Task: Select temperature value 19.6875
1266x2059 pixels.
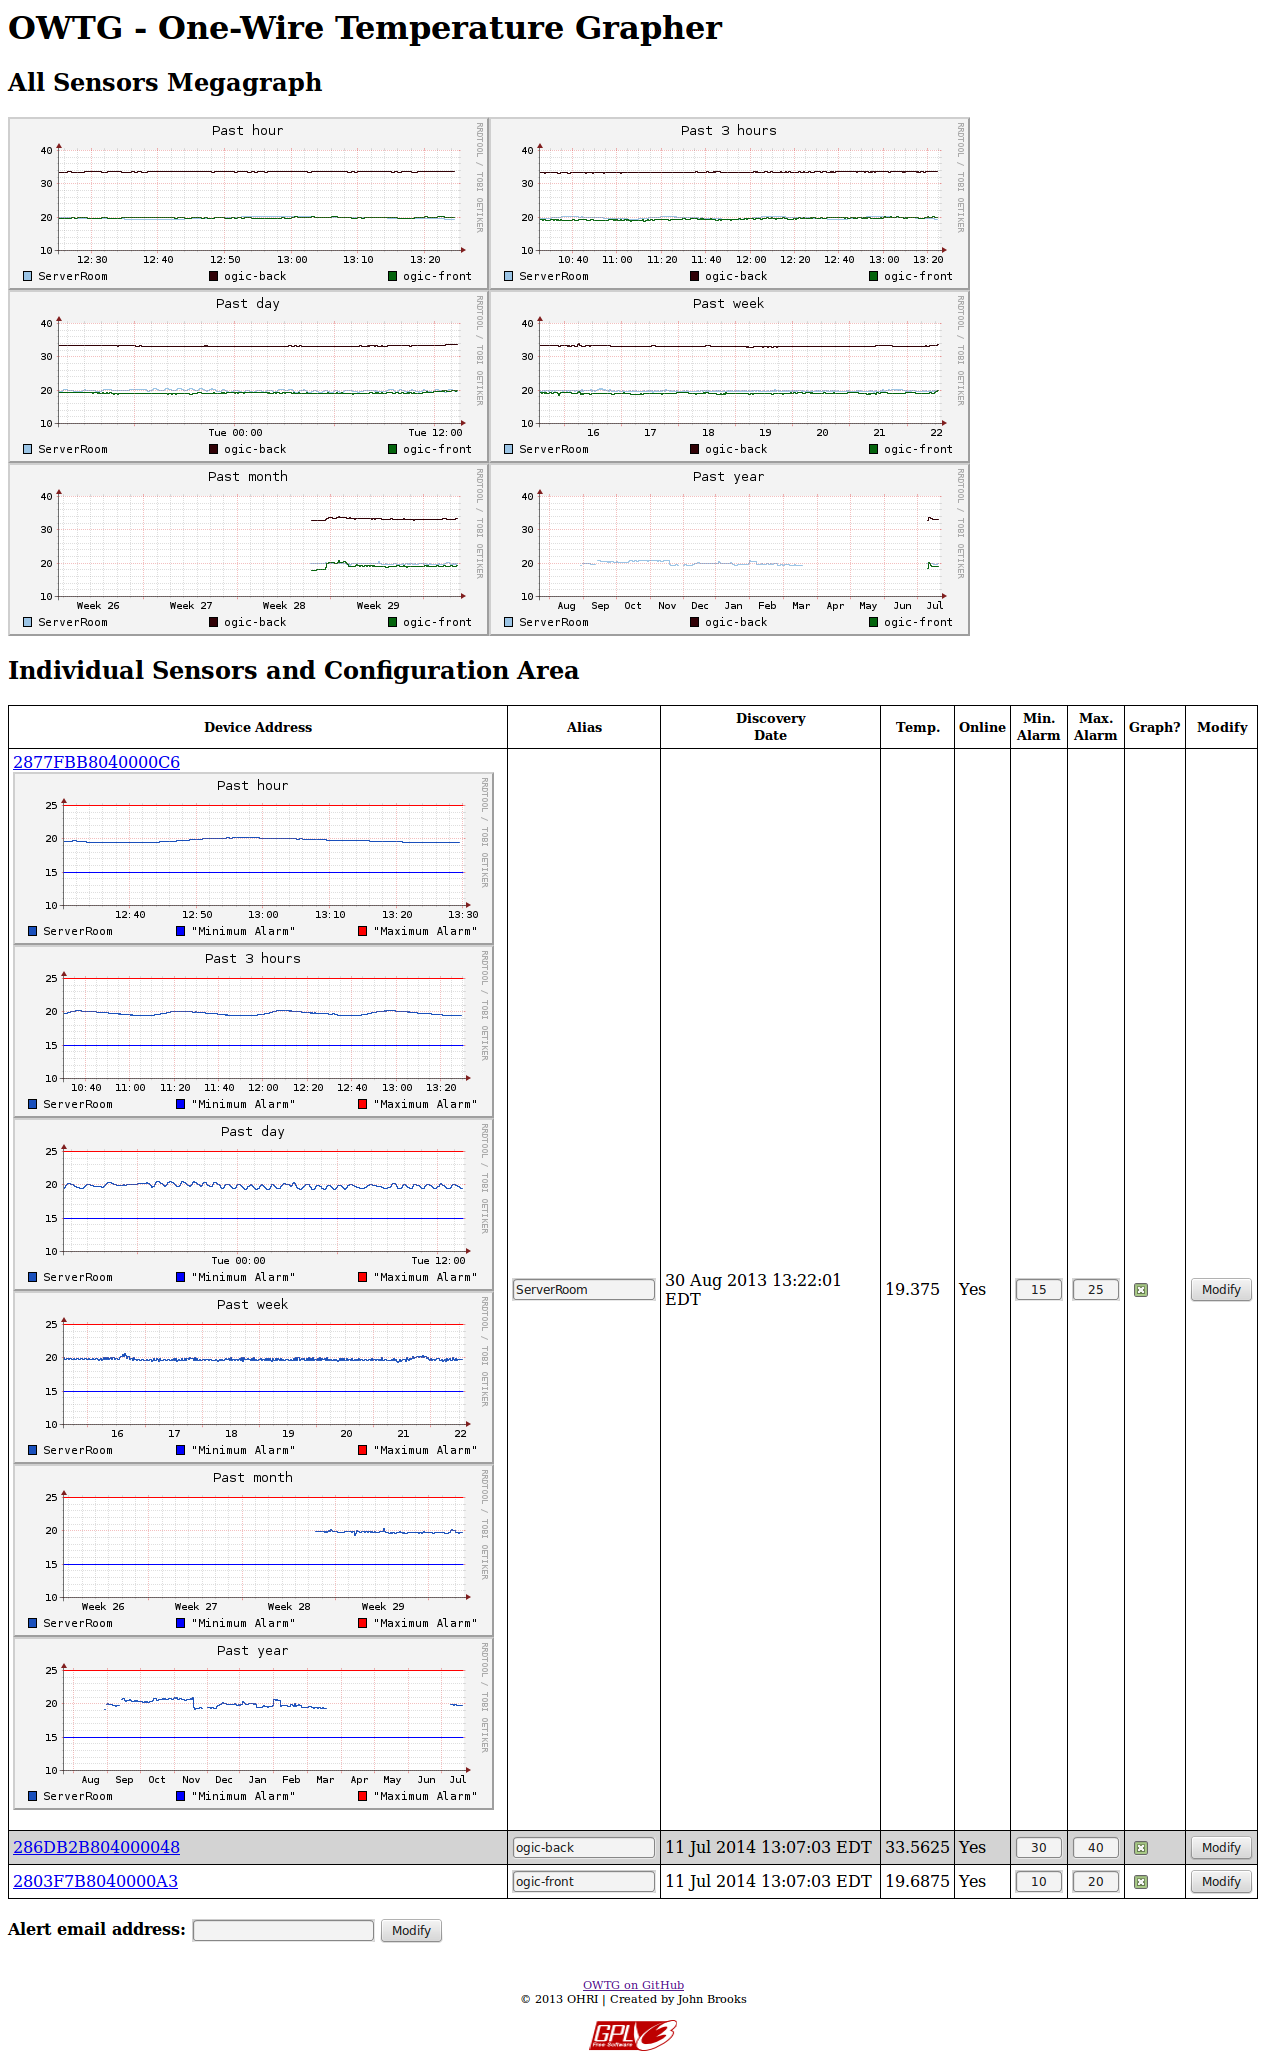Action: click(x=917, y=1882)
